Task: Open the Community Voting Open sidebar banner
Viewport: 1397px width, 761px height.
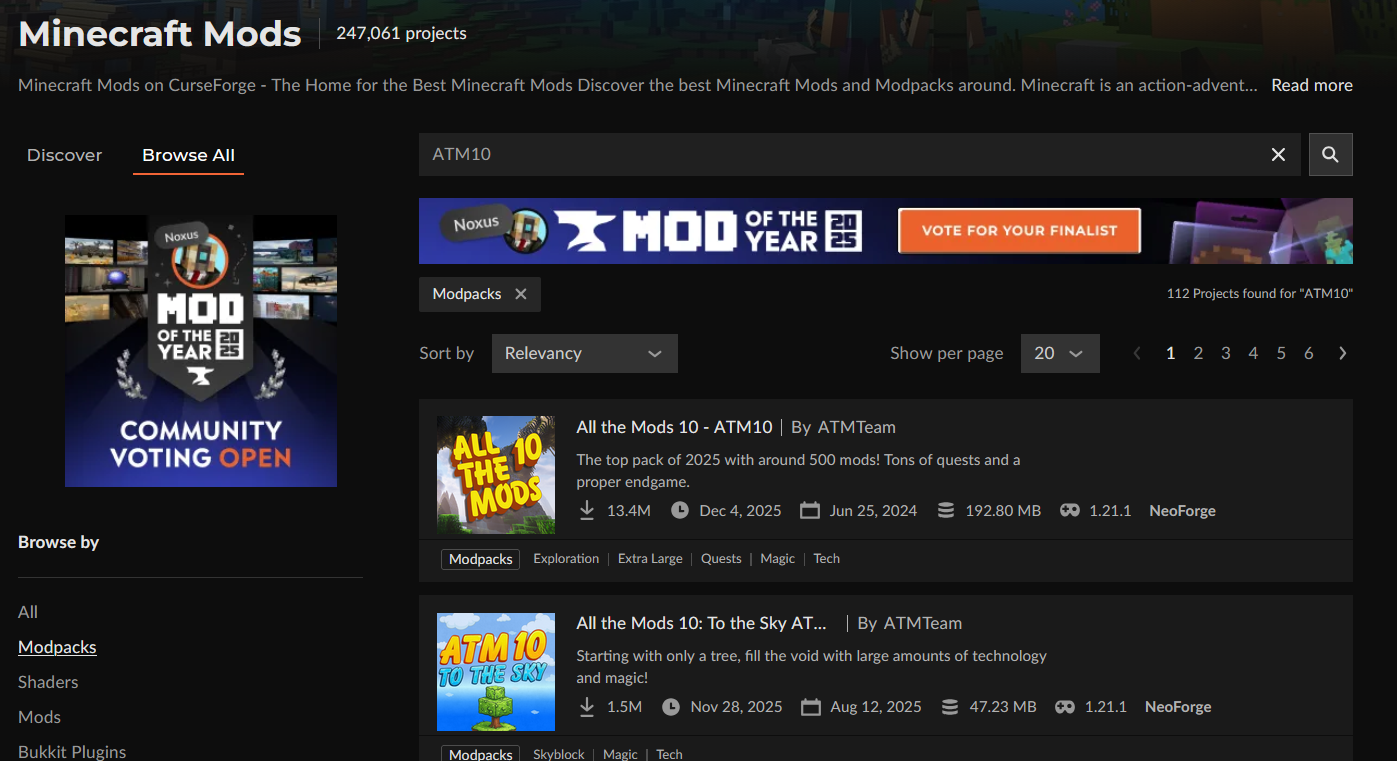Action: point(201,351)
